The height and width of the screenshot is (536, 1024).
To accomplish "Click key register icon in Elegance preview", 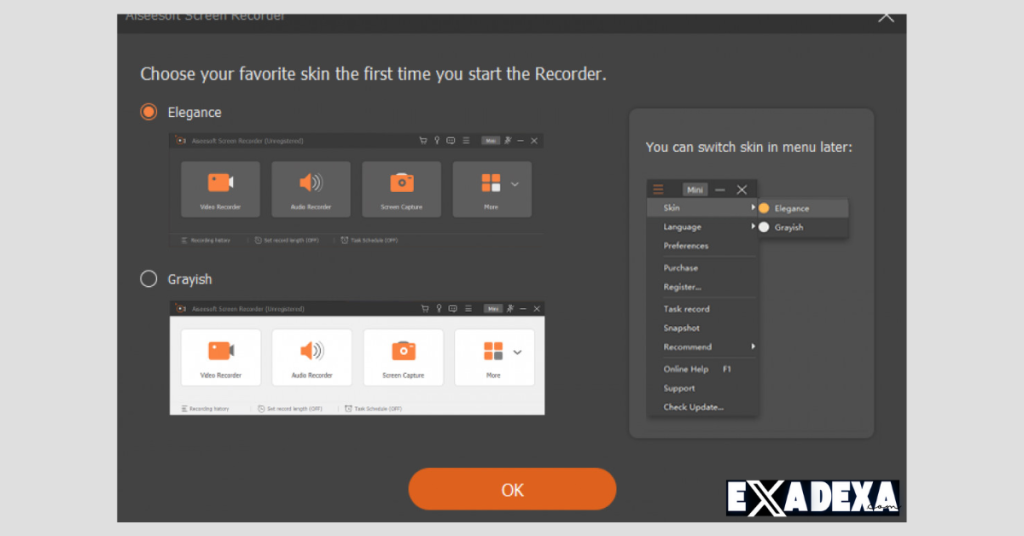I will click(437, 140).
